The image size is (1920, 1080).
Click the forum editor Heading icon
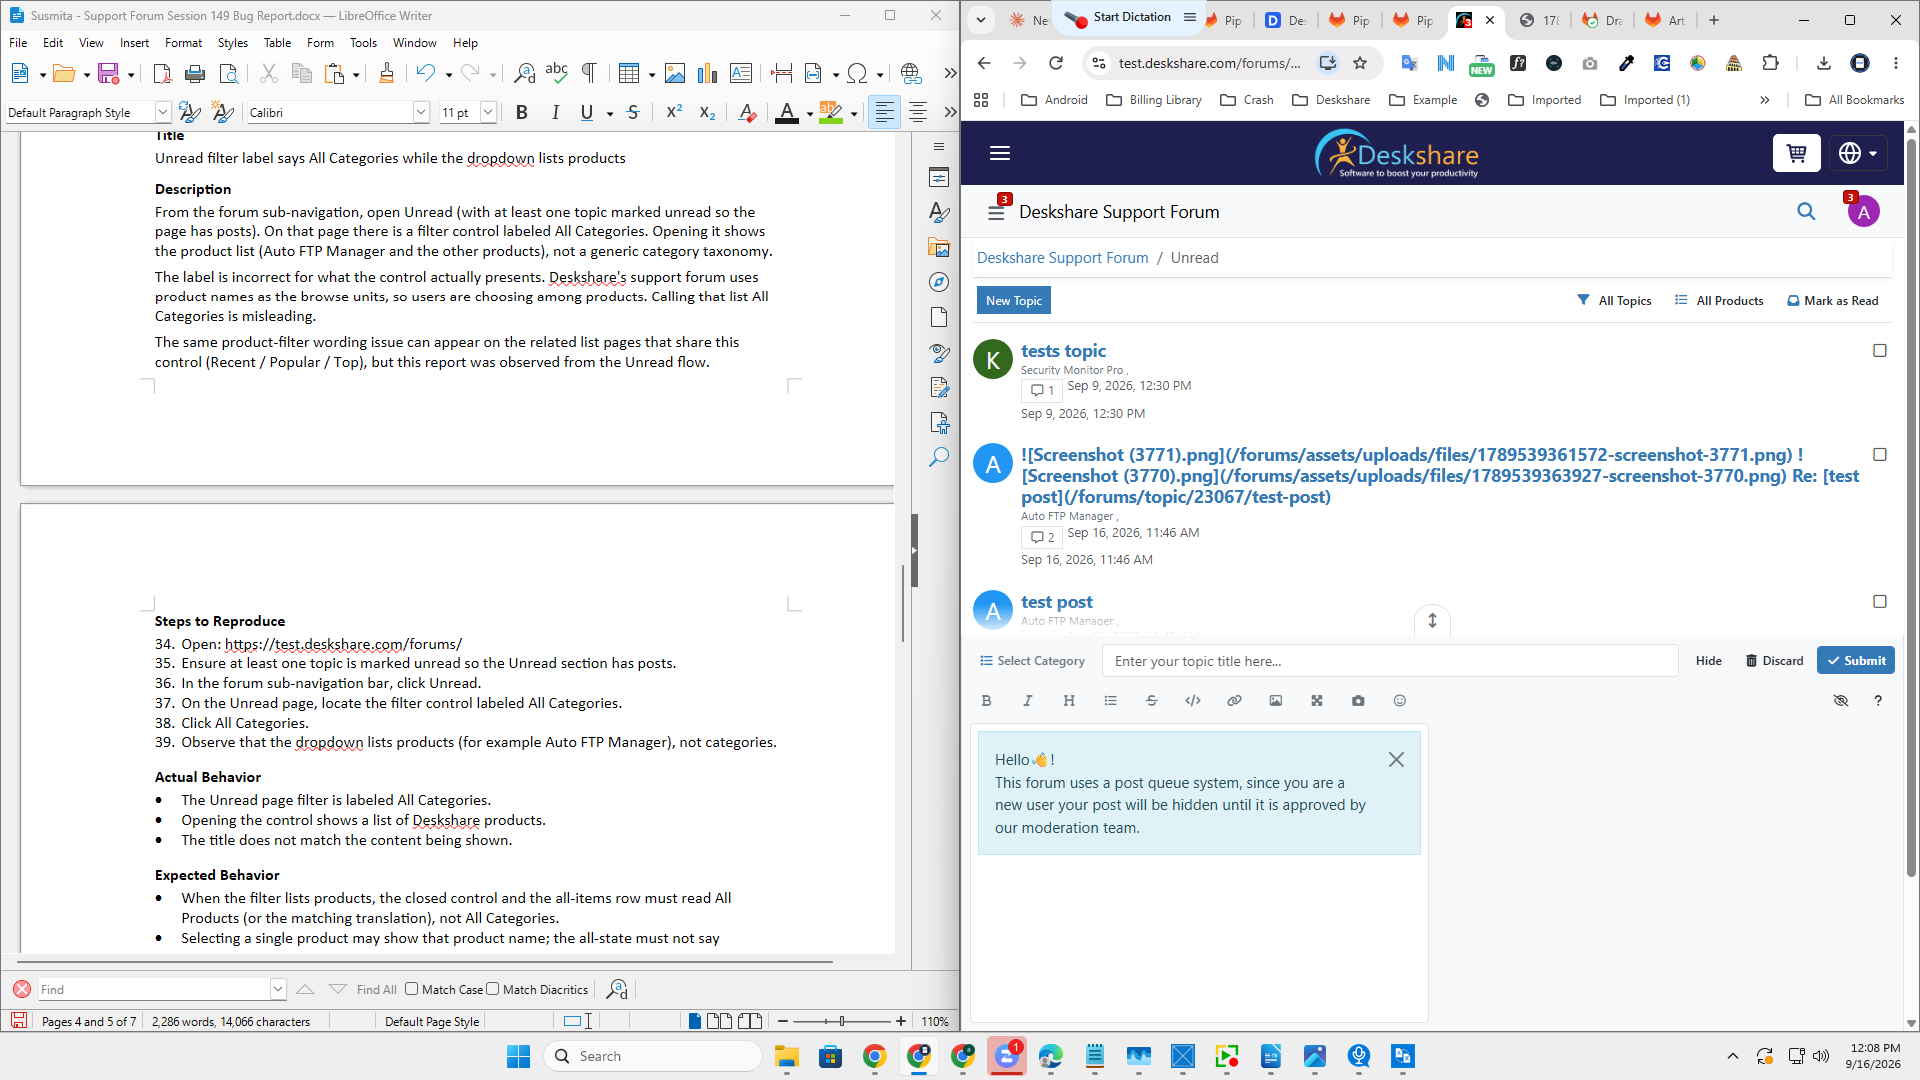point(1069,701)
